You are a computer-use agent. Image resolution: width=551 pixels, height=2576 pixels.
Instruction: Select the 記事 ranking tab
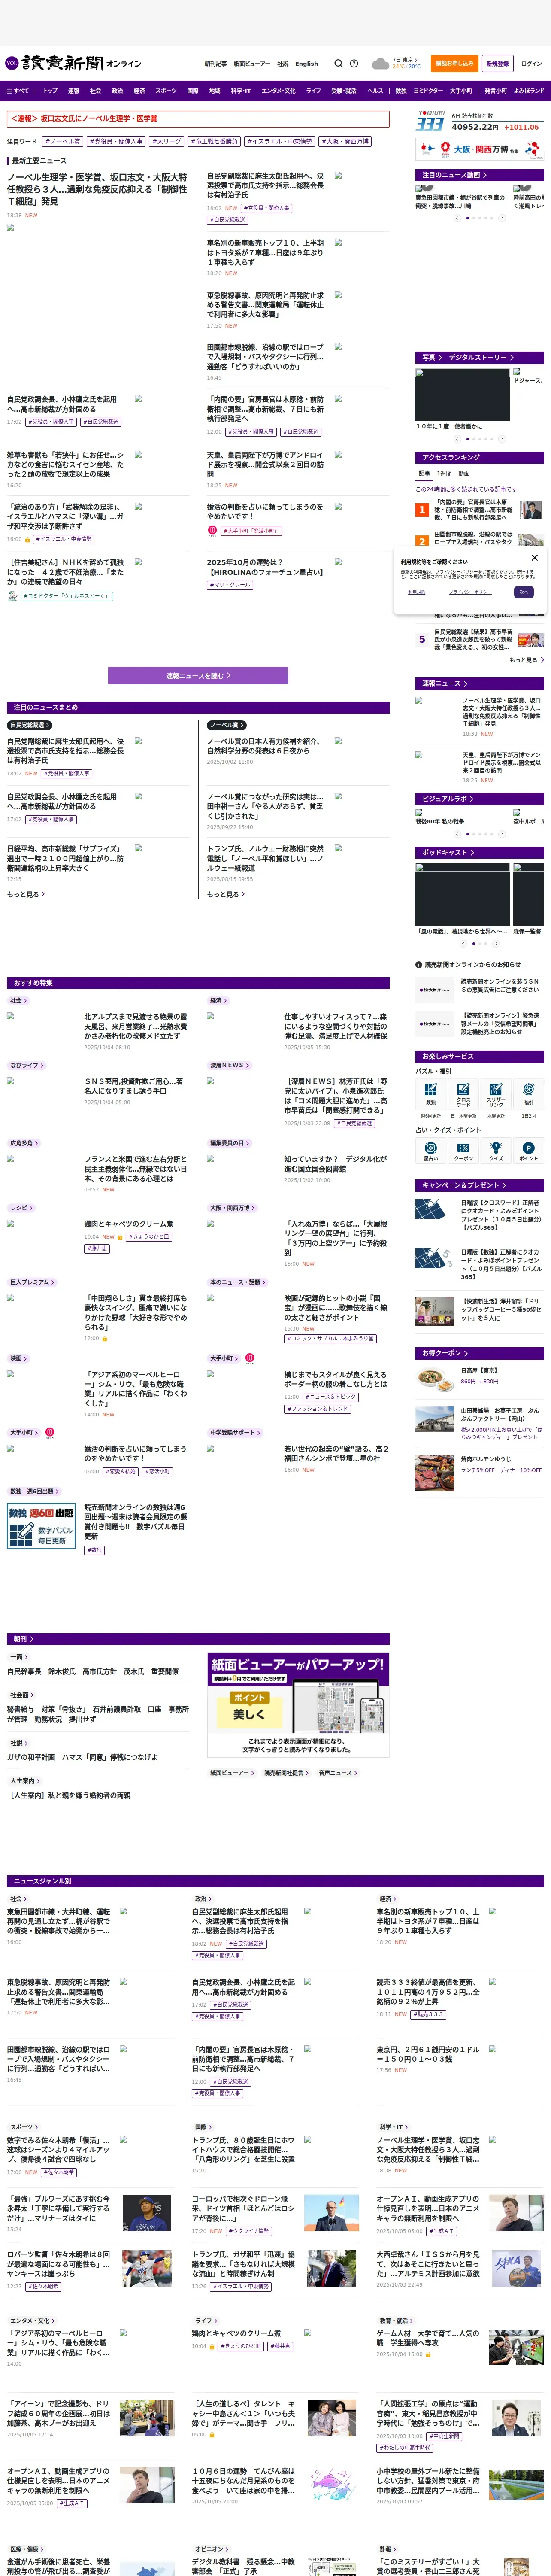coord(425,473)
